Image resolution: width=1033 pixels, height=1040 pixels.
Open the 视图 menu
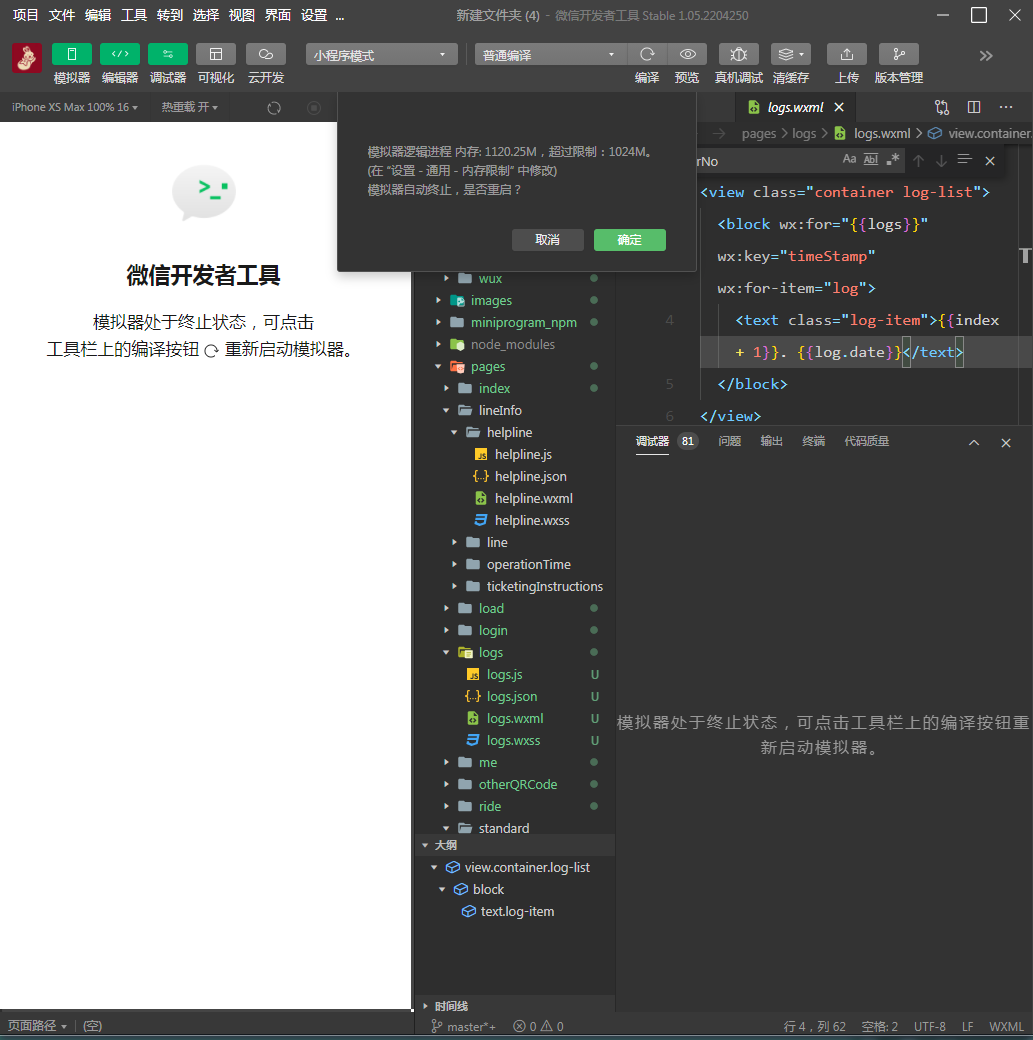coord(241,15)
